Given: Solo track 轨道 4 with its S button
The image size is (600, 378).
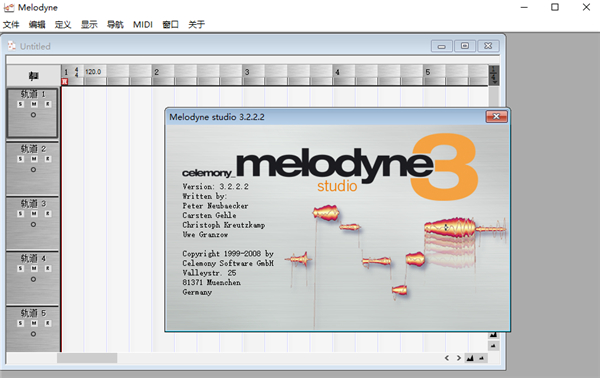Looking at the screenshot, I should coord(21,268).
